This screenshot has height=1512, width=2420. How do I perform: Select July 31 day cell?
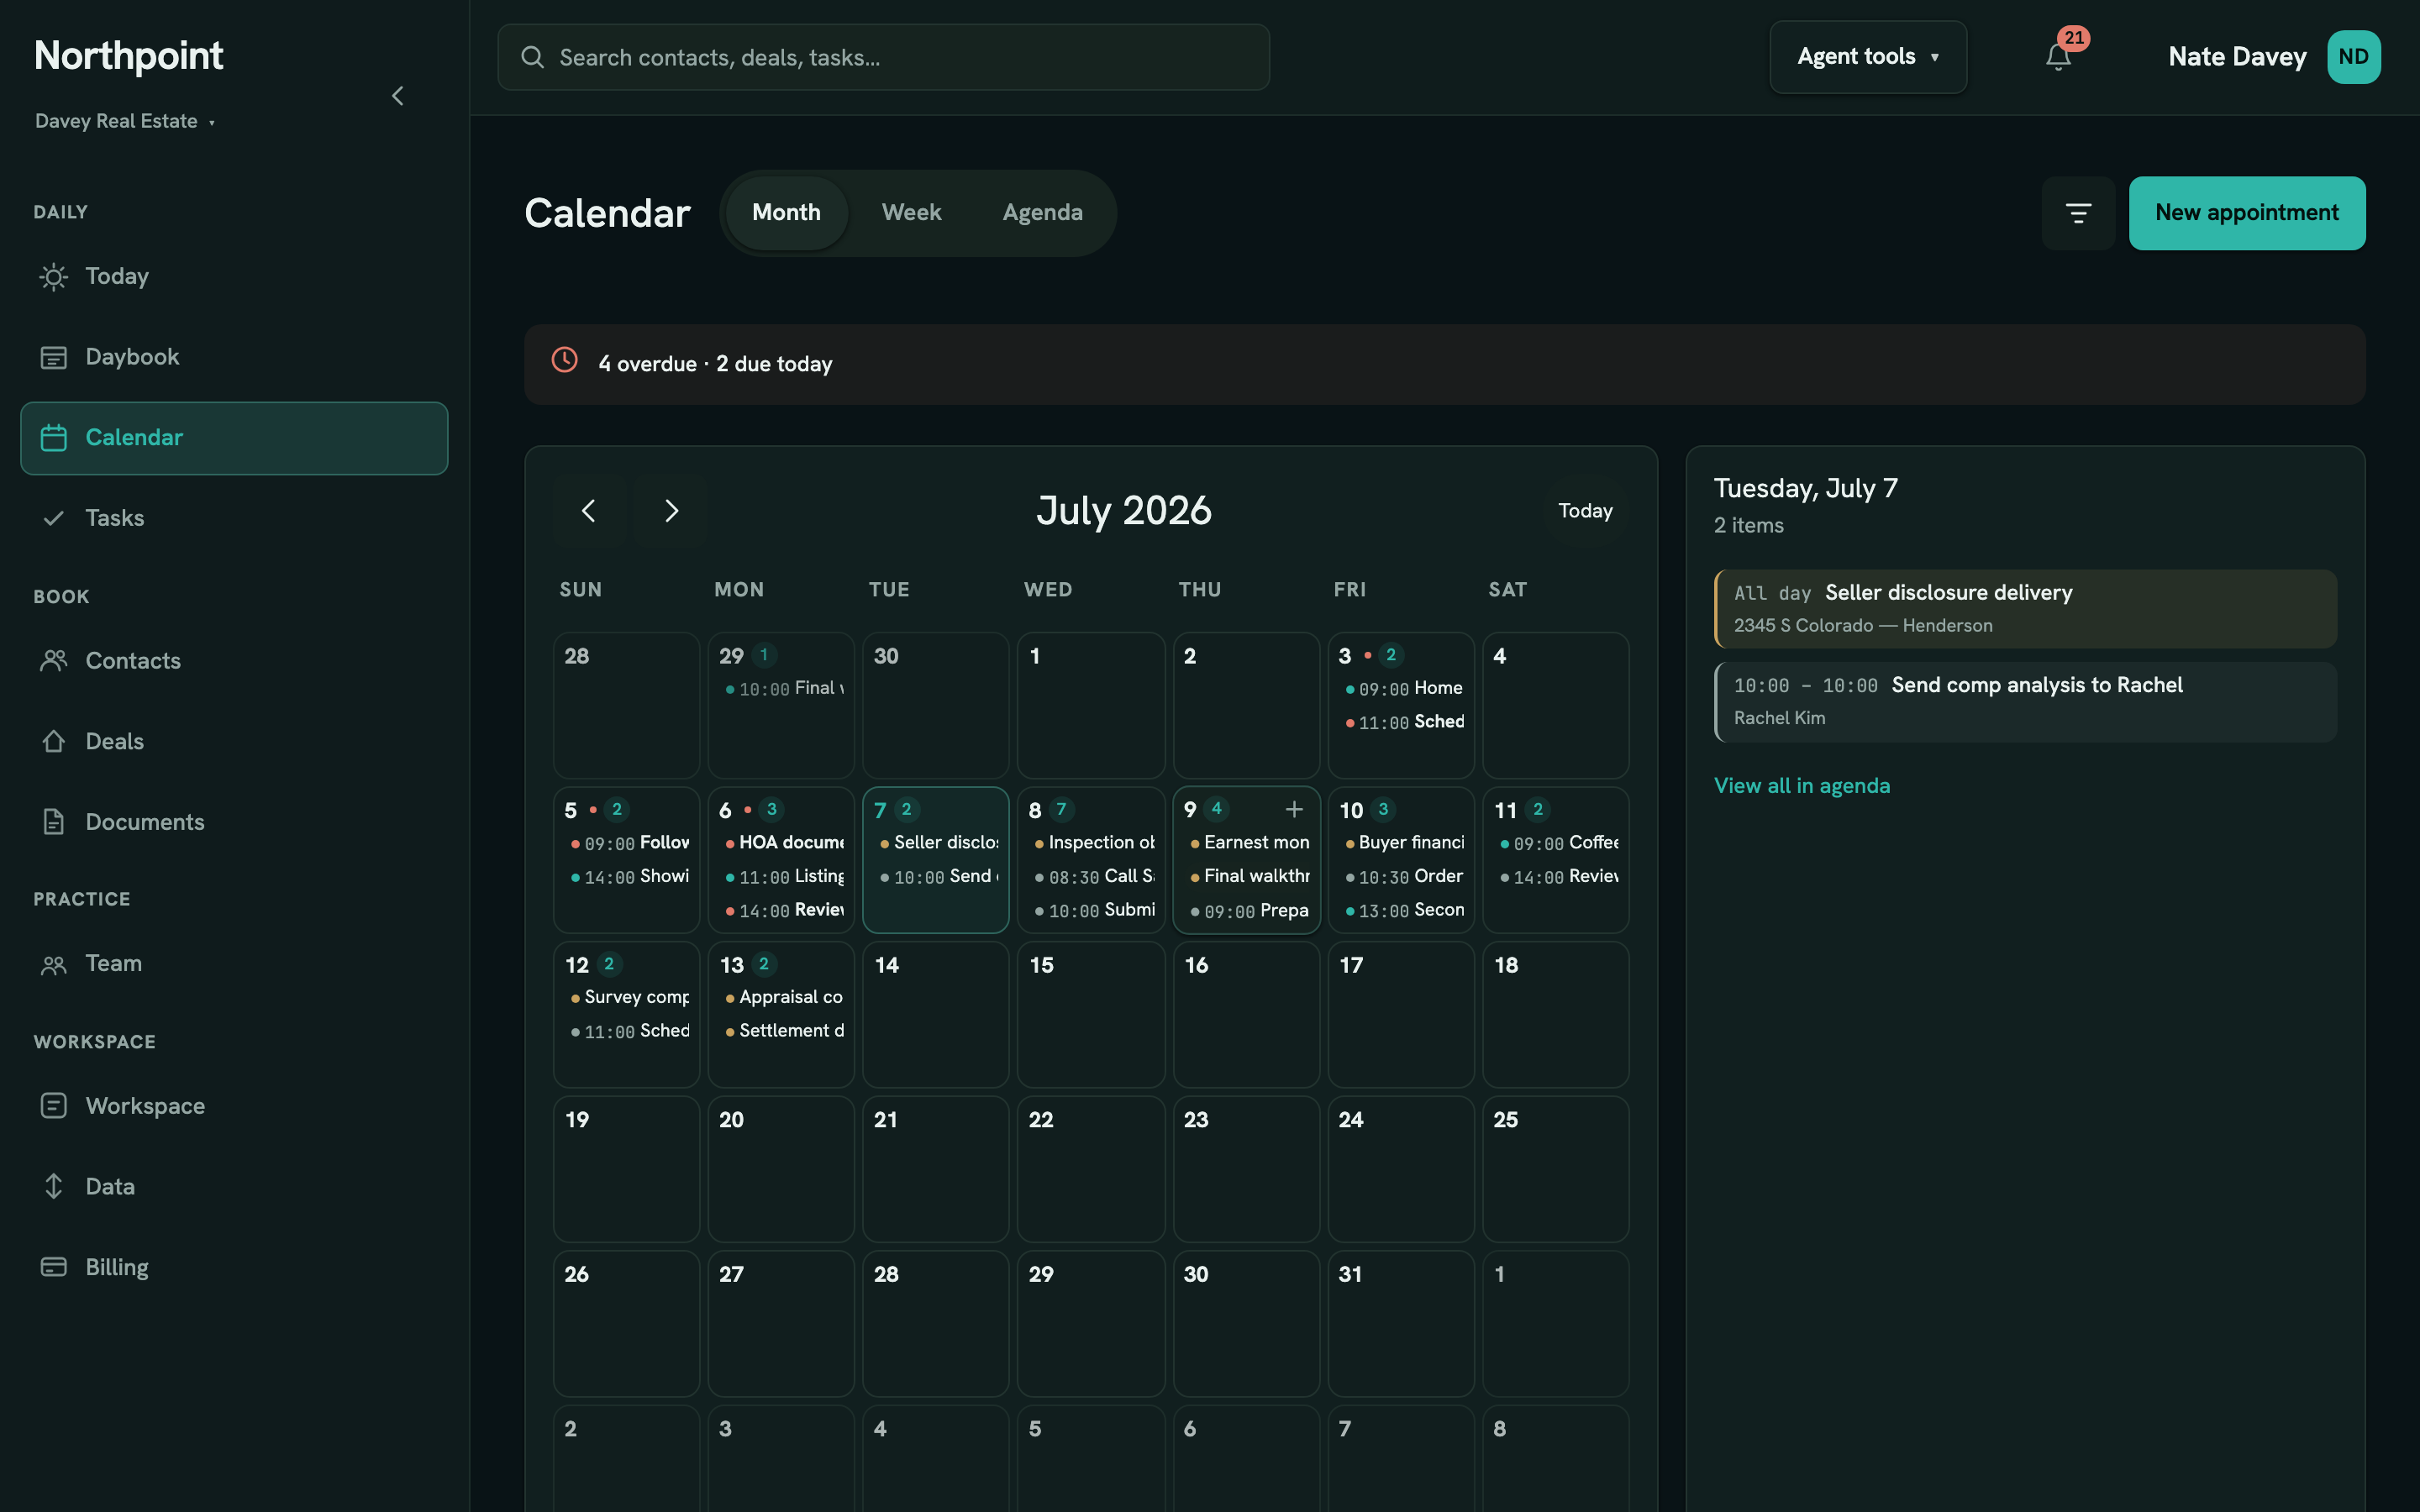click(1400, 1324)
